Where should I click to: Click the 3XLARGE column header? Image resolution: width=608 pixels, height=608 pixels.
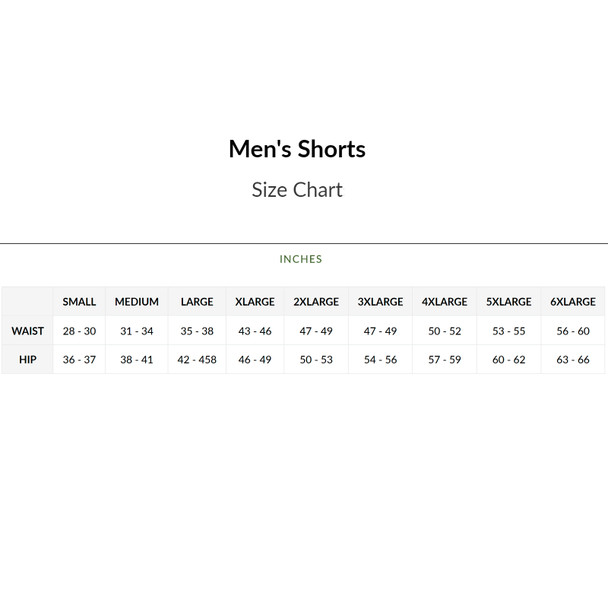coord(380,302)
